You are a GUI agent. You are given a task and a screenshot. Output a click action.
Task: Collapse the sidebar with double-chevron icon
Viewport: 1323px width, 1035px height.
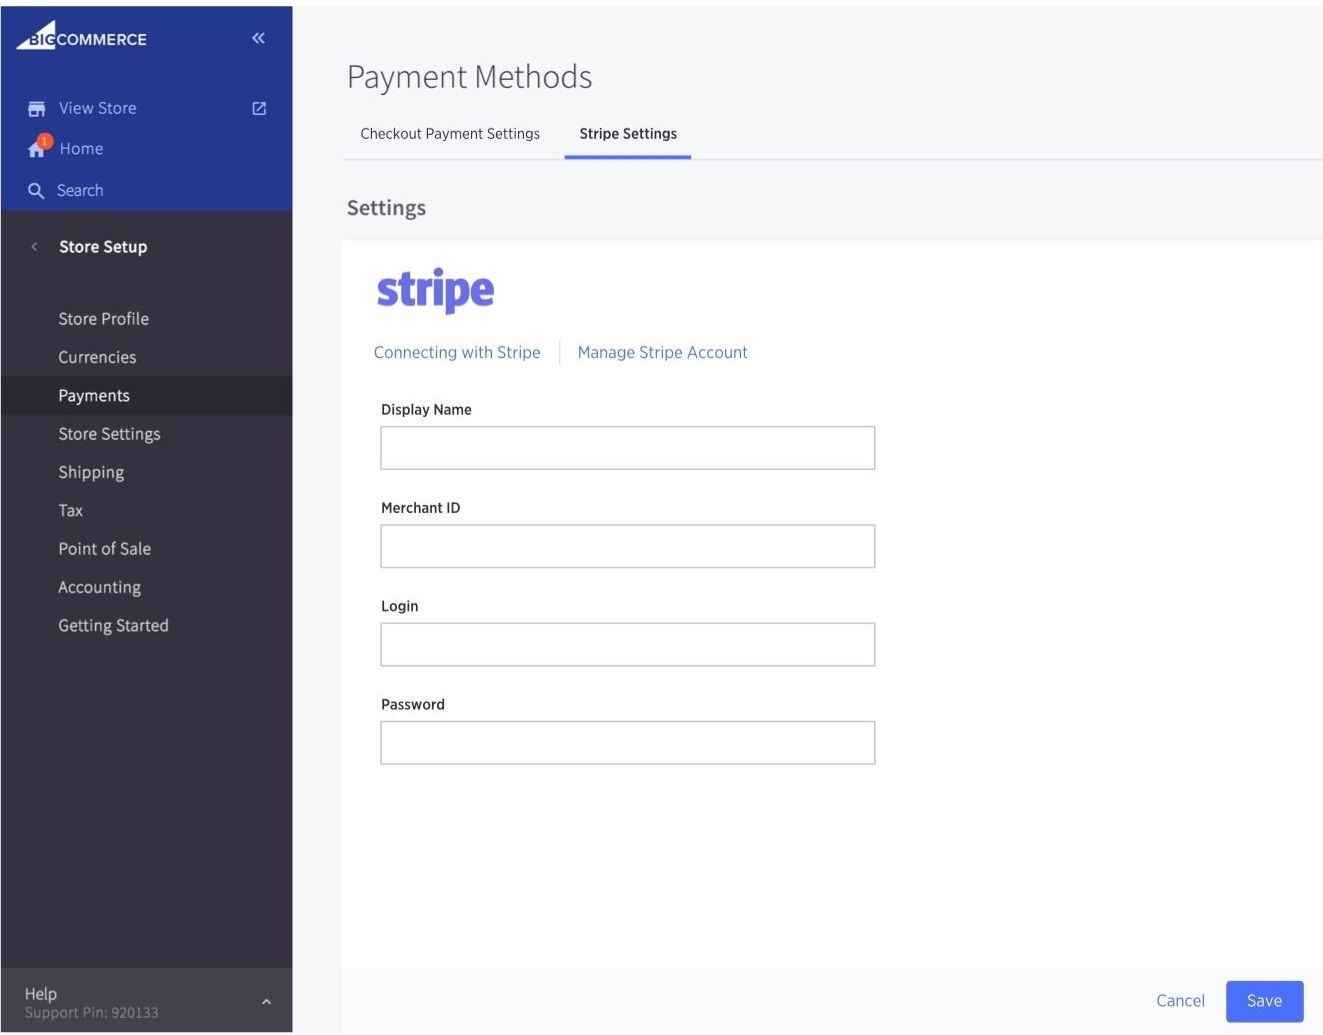point(258,38)
